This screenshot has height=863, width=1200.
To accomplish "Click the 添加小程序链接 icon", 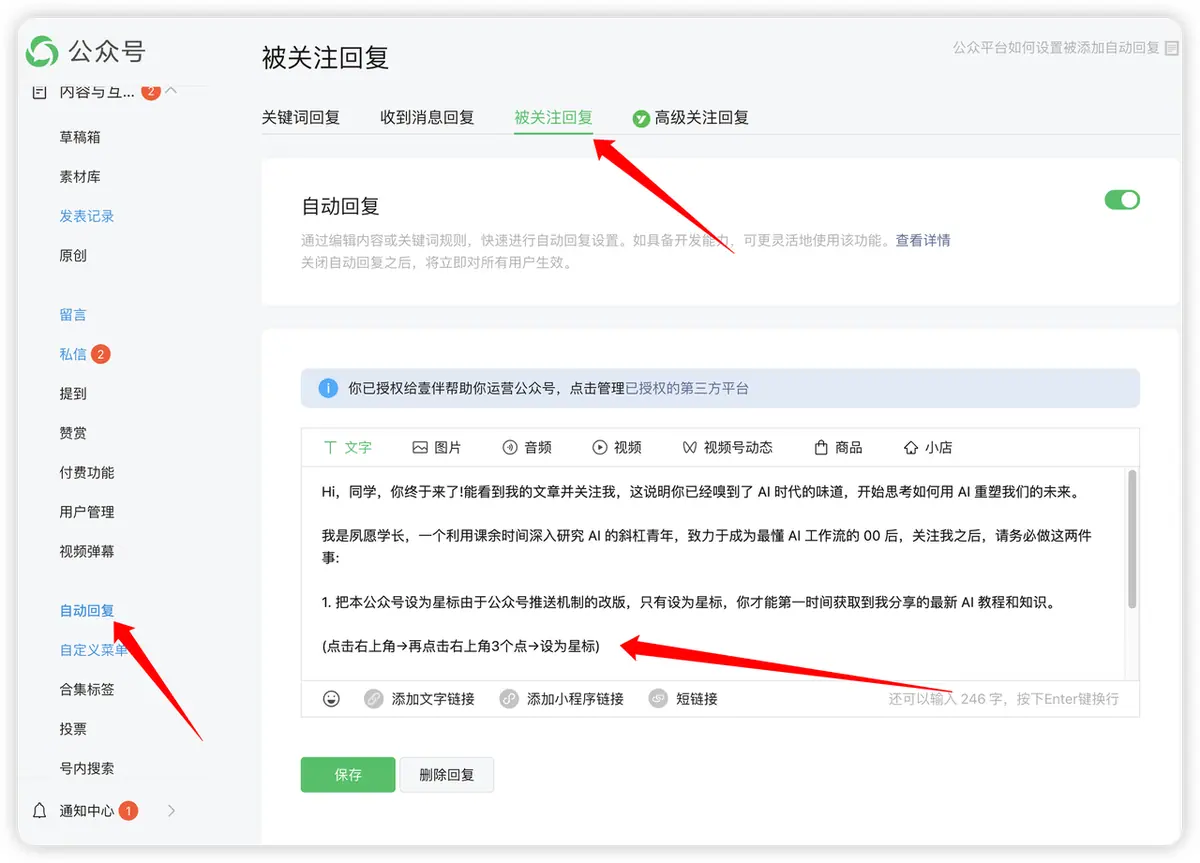I will tap(508, 699).
